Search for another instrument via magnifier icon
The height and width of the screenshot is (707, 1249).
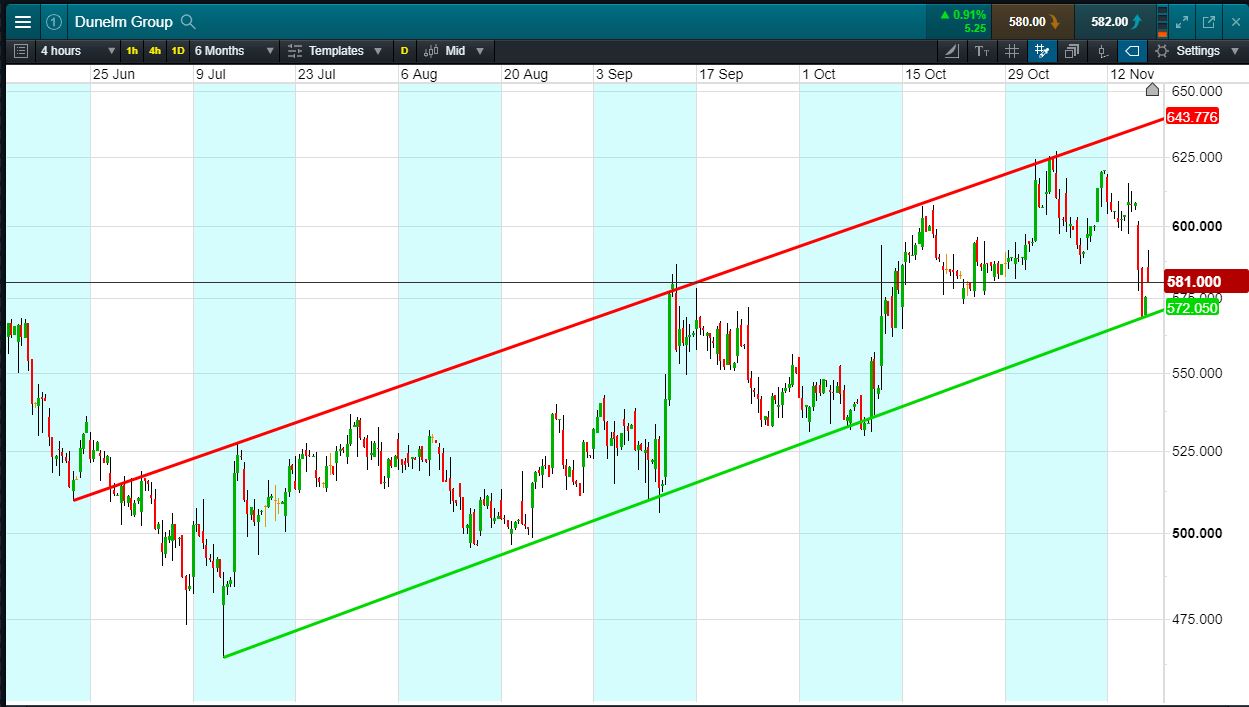click(188, 22)
